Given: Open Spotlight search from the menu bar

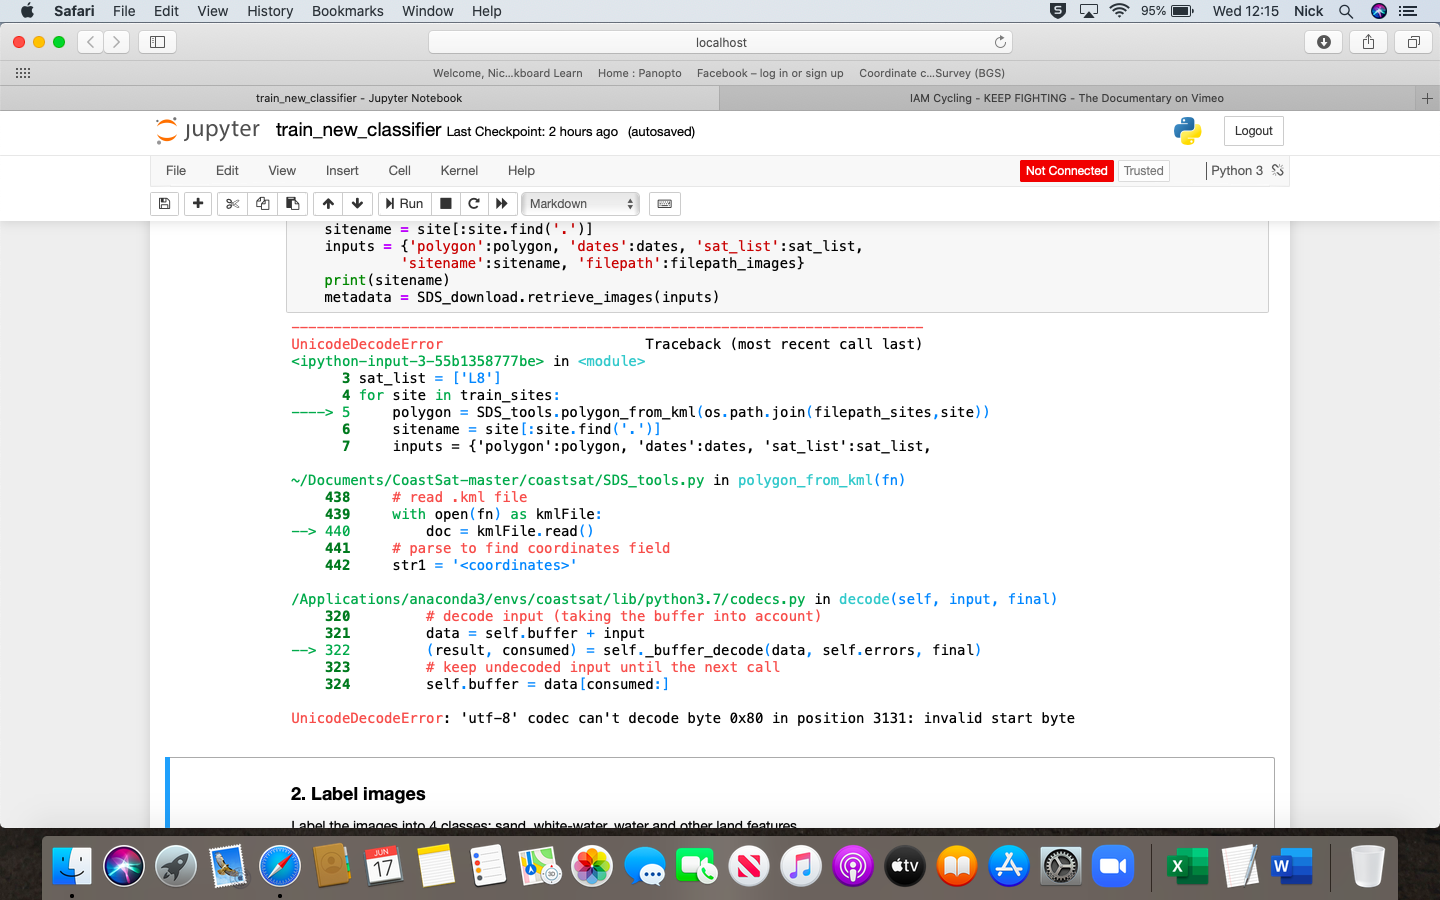Looking at the screenshot, I should click(x=1346, y=11).
